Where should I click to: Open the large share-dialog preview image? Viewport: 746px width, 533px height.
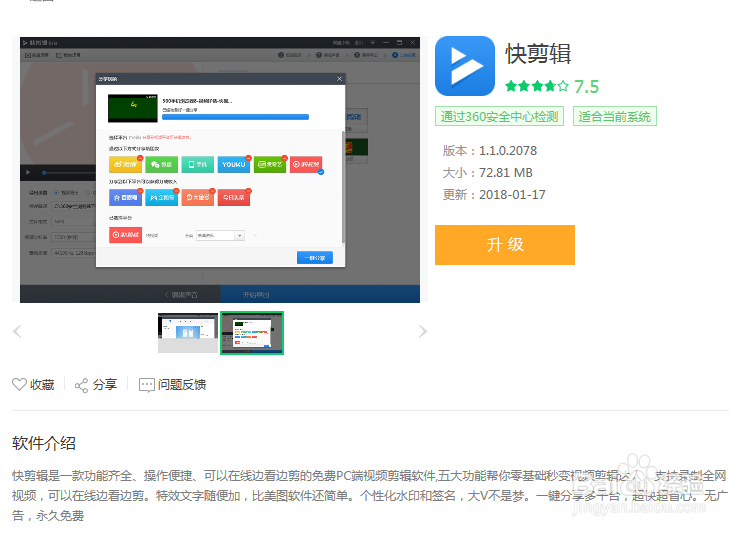click(220, 169)
